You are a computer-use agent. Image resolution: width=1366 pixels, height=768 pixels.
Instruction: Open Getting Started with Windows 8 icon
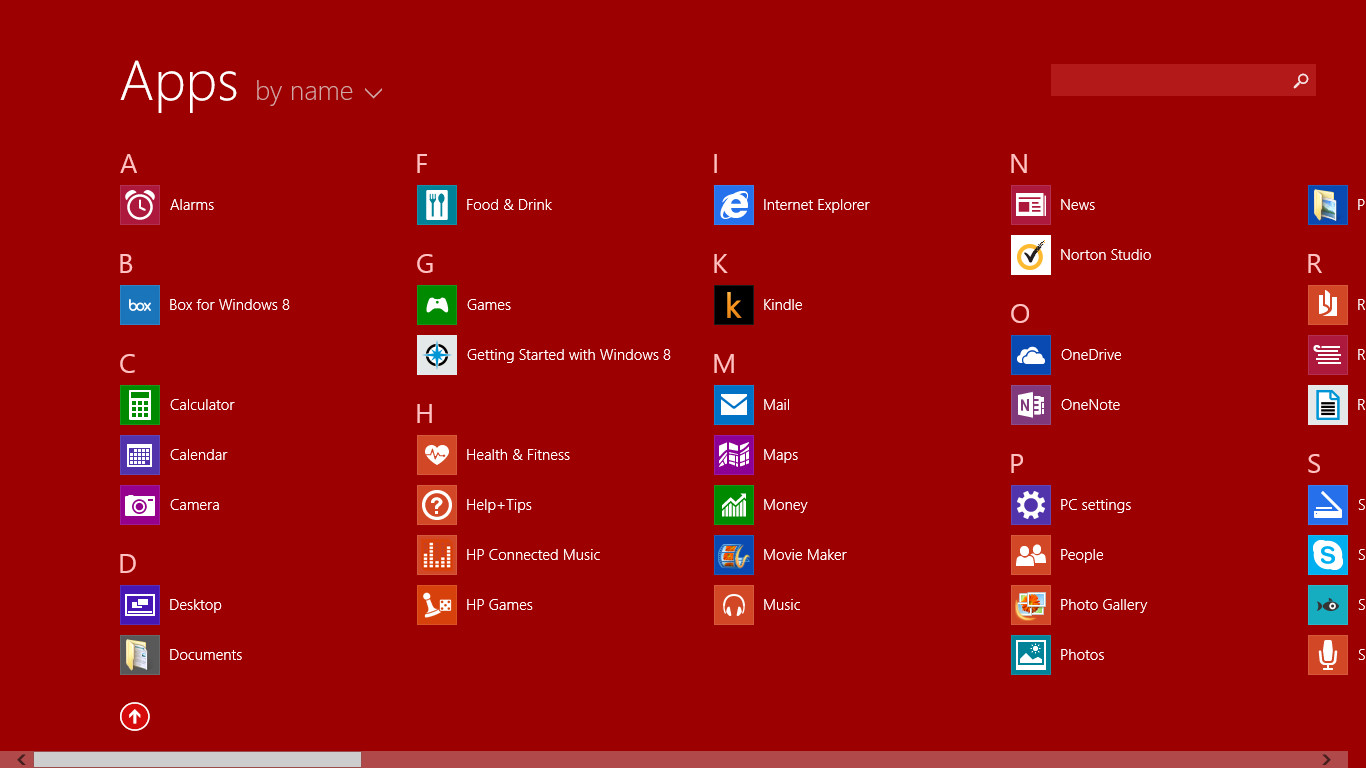tap(437, 355)
